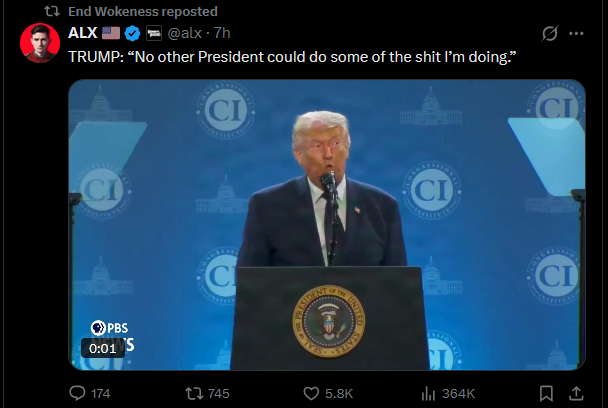Reply to the ALX post
The width and height of the screenshot is (608, 408).
[89, 393]
